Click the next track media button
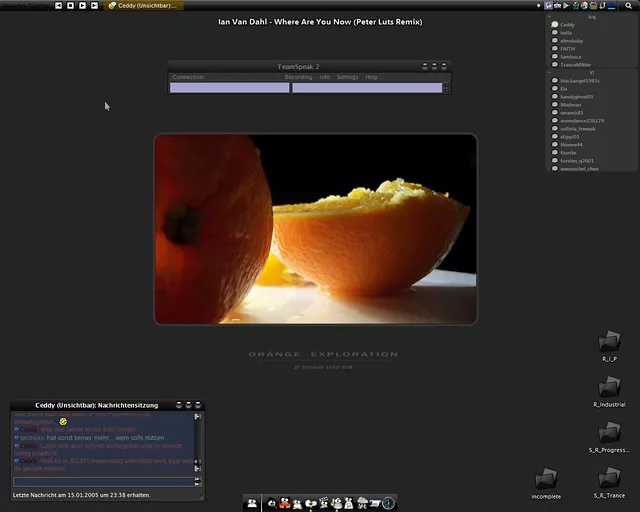The width and height of the screenshot is (640, 512). 94,5
